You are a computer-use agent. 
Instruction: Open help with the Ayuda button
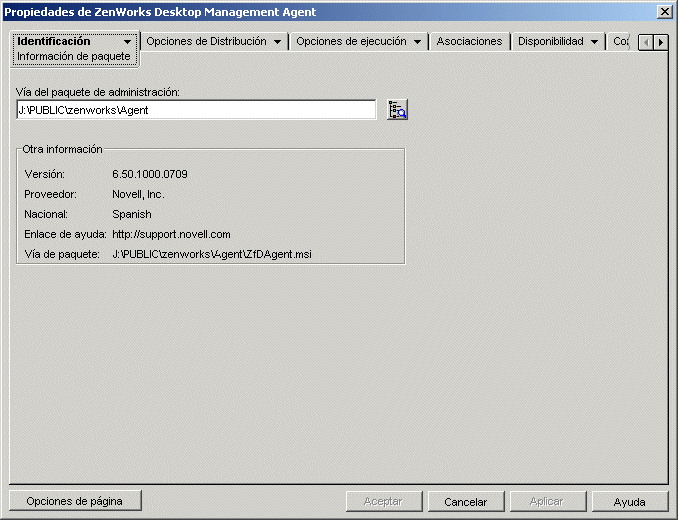[630, 501]
